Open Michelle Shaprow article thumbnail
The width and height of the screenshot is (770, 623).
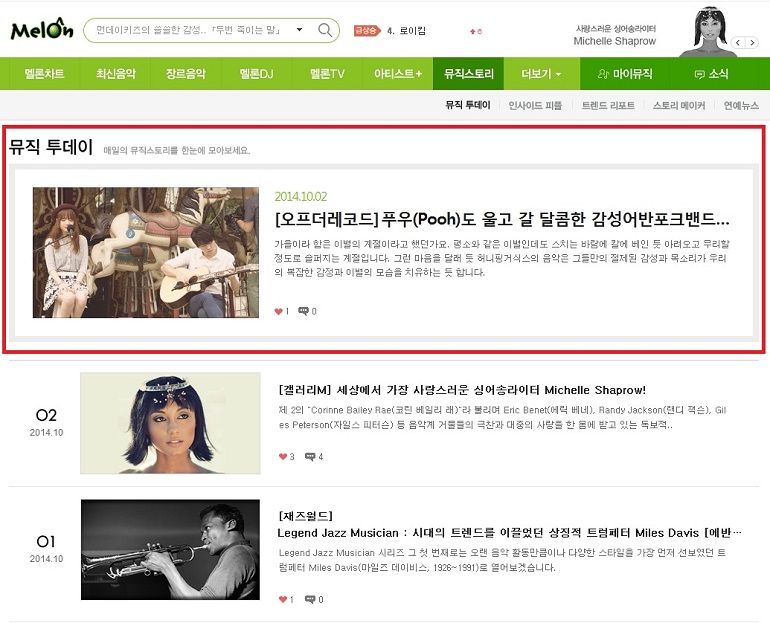(x=170, y=423)
